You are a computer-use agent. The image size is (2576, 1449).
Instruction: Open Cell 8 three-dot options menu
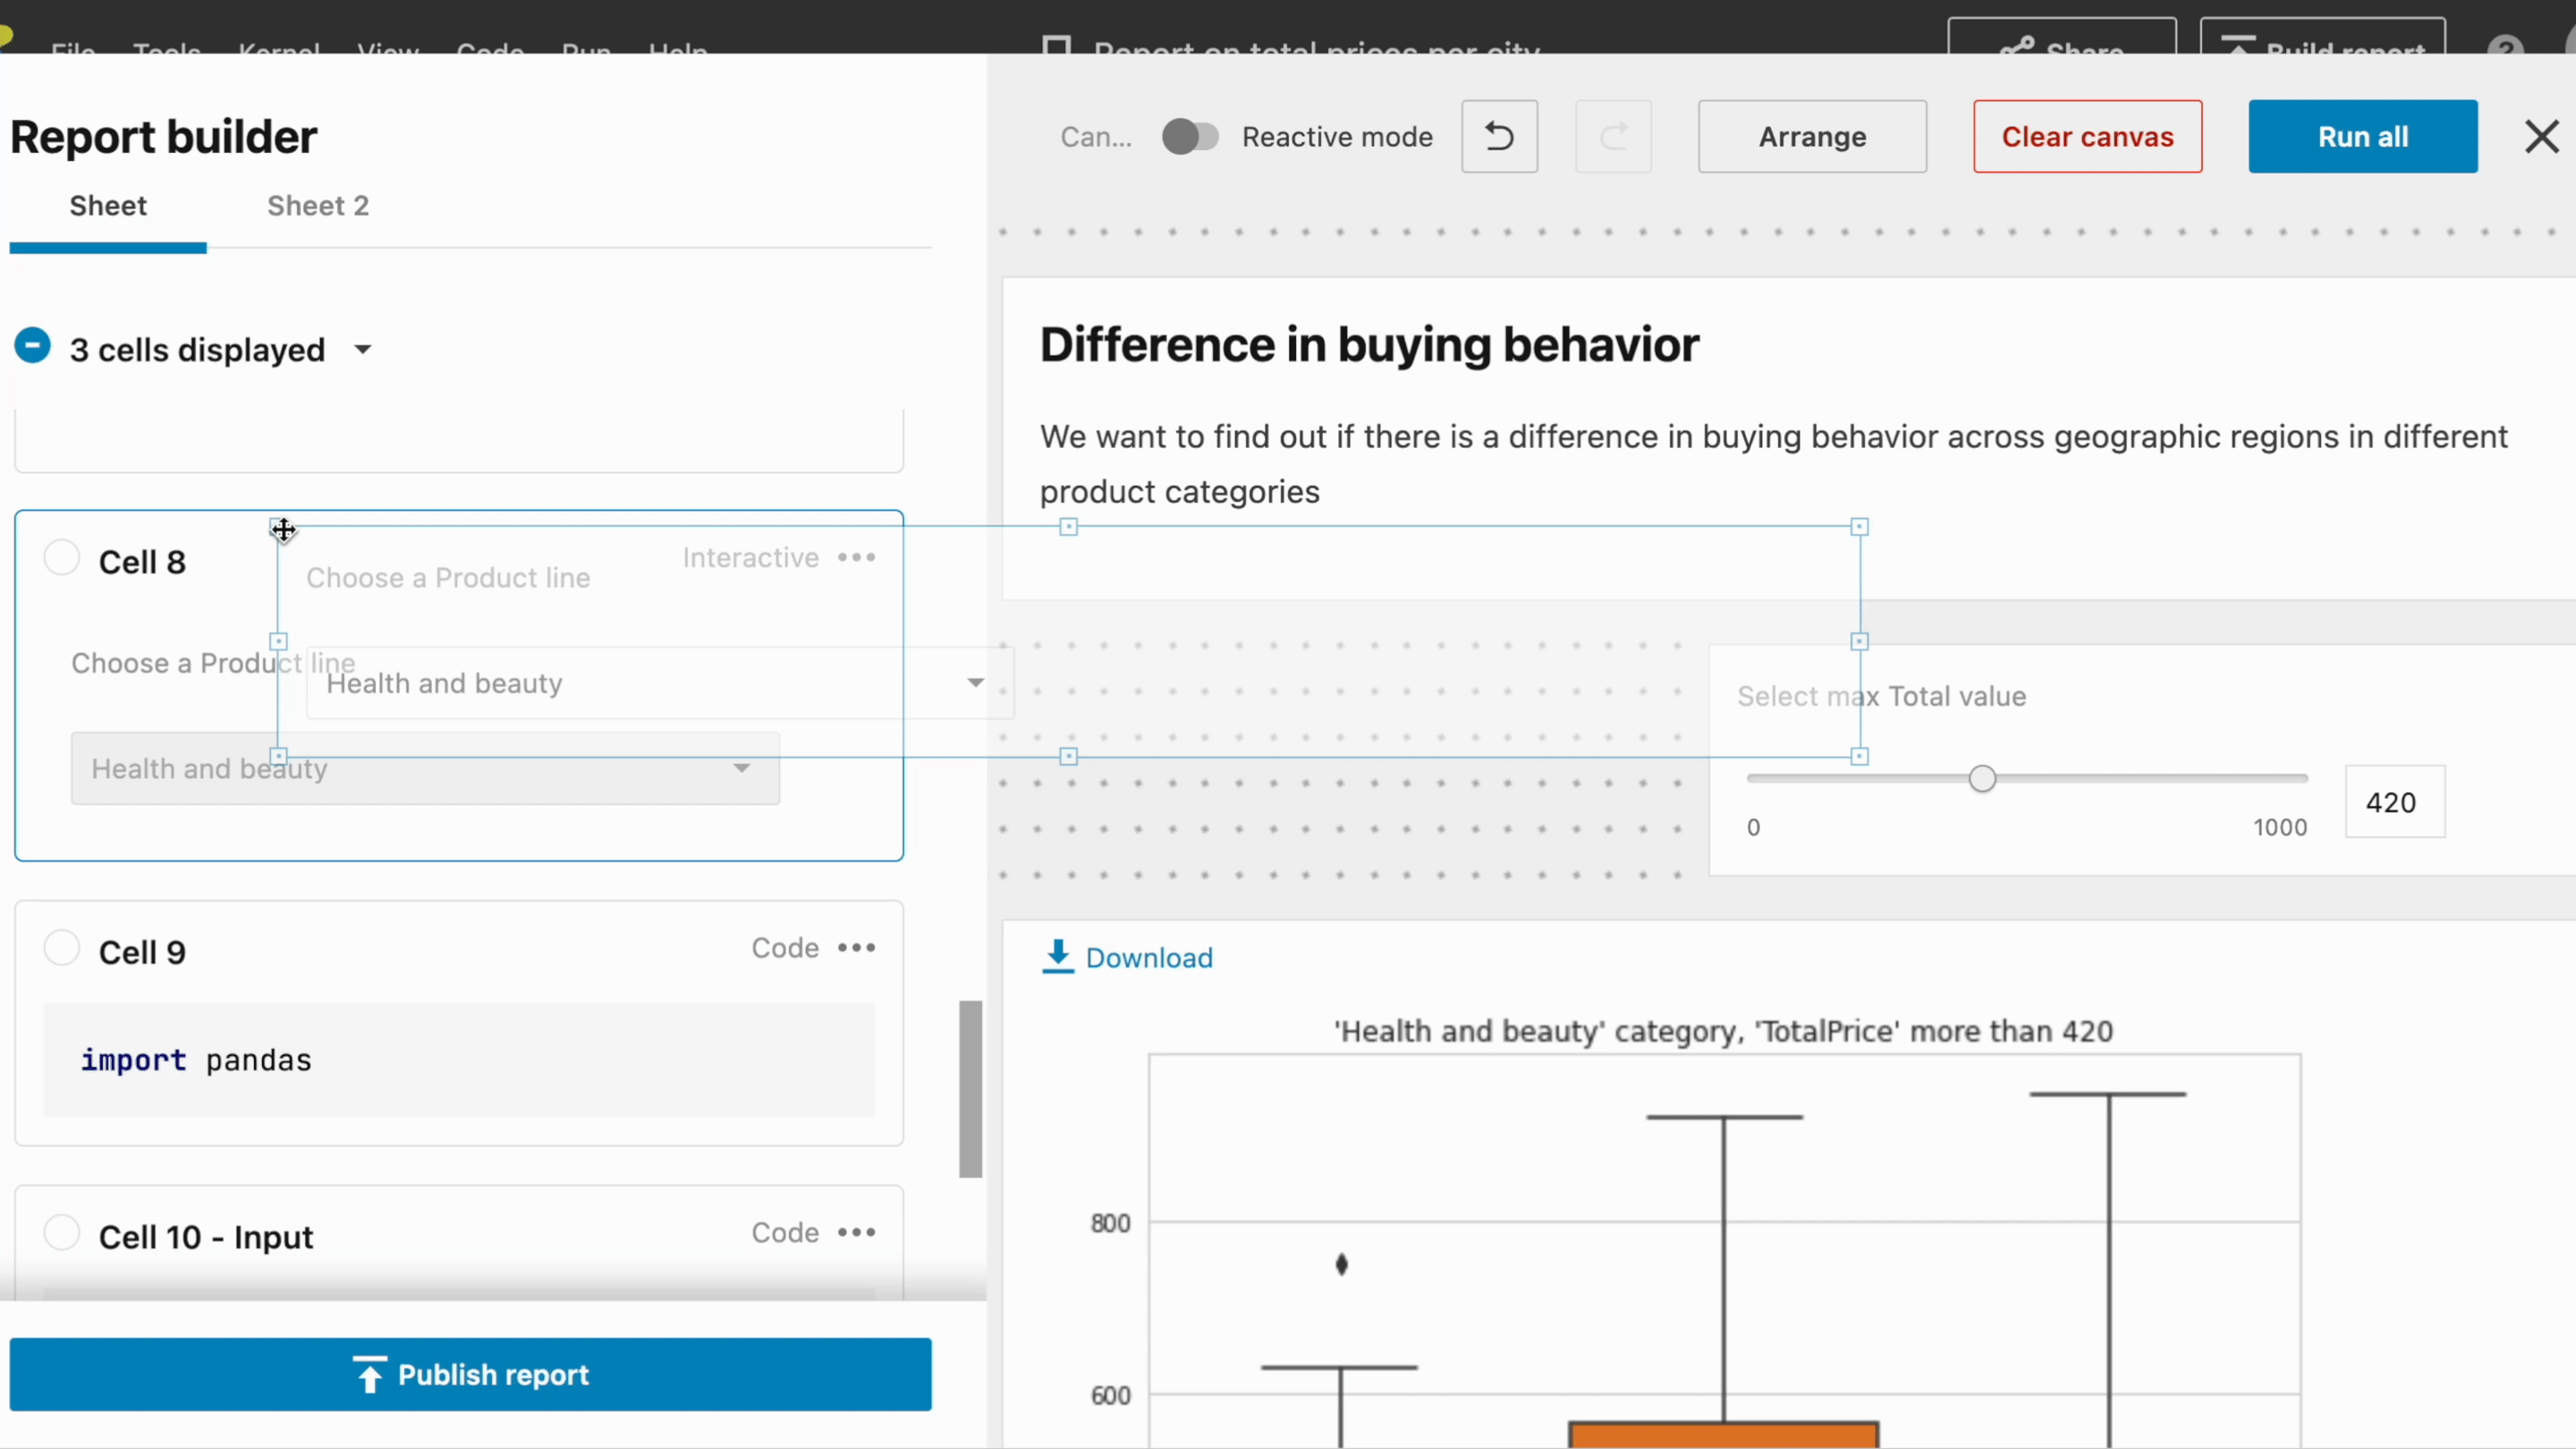[x=857, y=557]
